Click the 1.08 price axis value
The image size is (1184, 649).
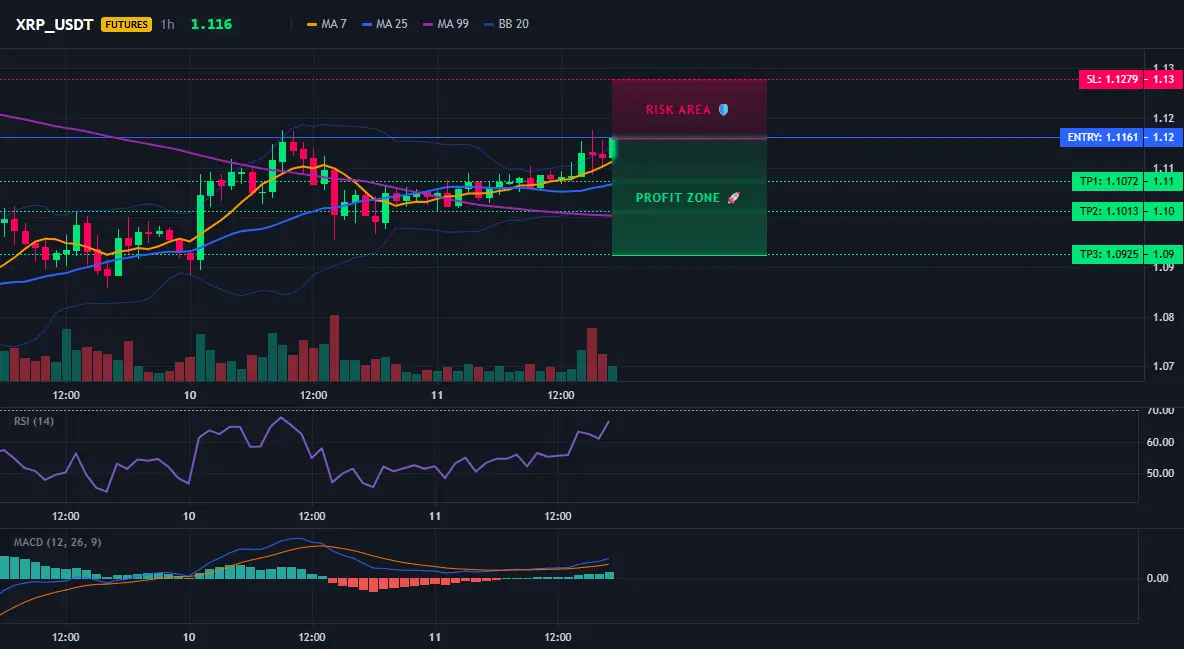[1164, 317]
